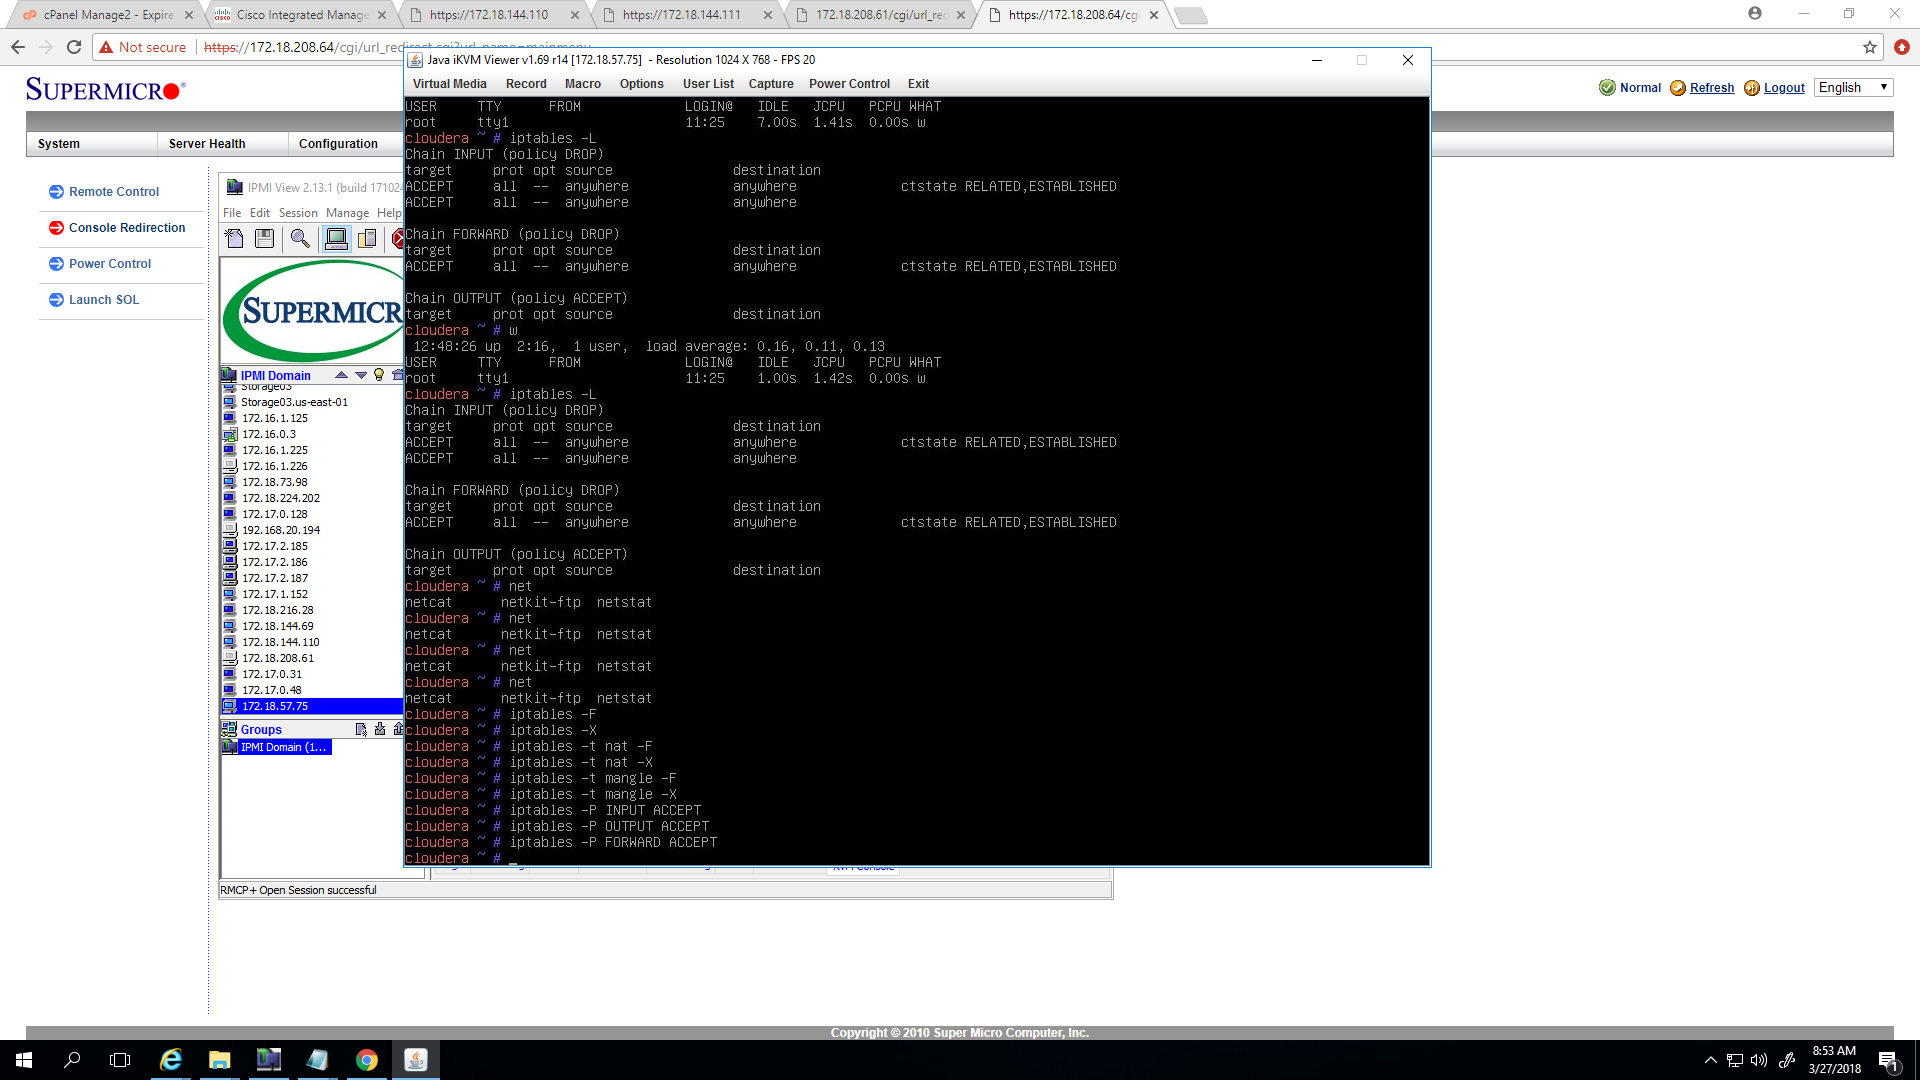Click the magnifying glass search icon
Viewport: 1920px width, 1080px height.
(299, 238)
